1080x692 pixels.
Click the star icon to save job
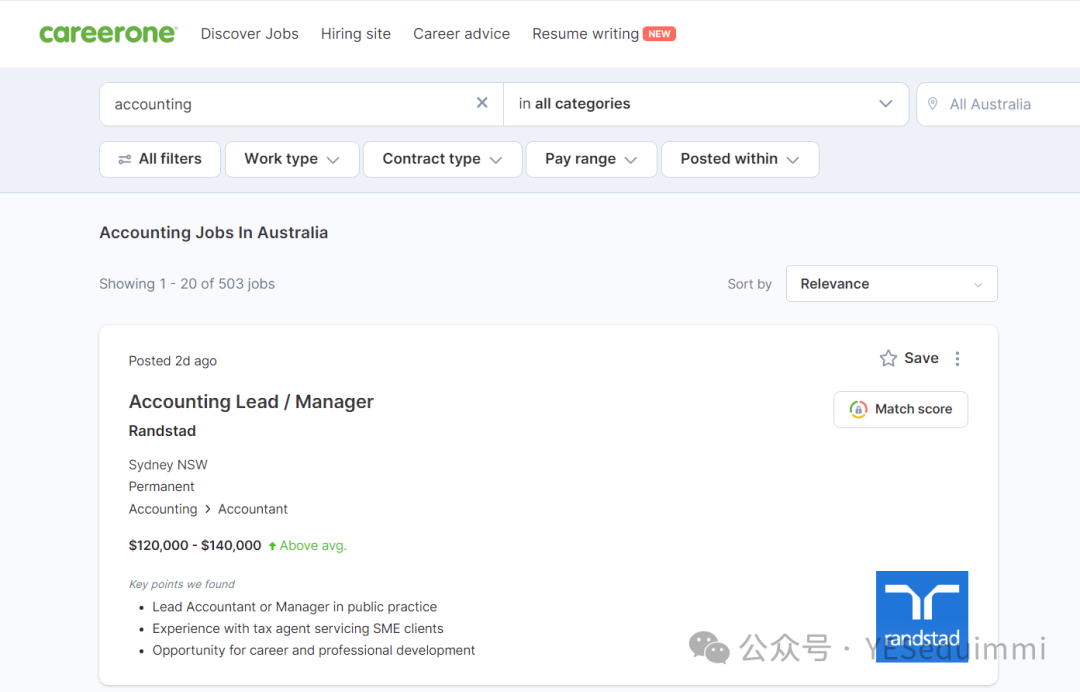point(888,358)
